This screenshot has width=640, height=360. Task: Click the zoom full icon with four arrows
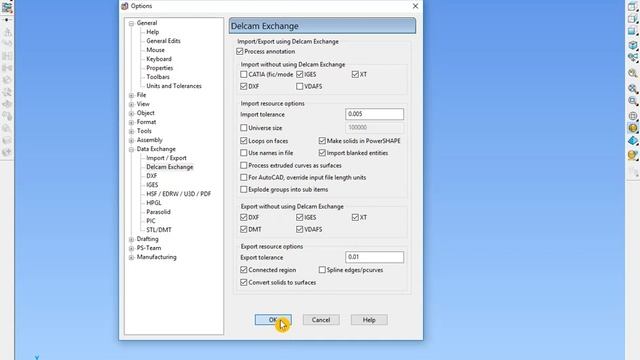pos(633,89)
